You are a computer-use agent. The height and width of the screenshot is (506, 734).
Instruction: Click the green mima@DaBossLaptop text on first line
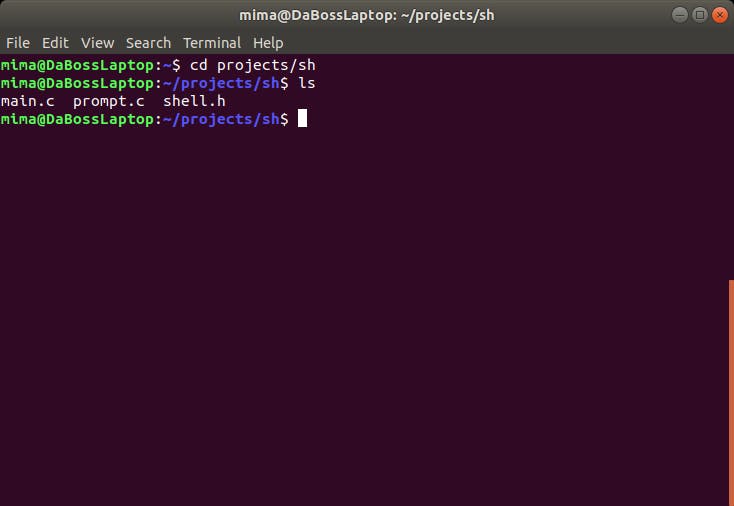(x=78, y=66)
